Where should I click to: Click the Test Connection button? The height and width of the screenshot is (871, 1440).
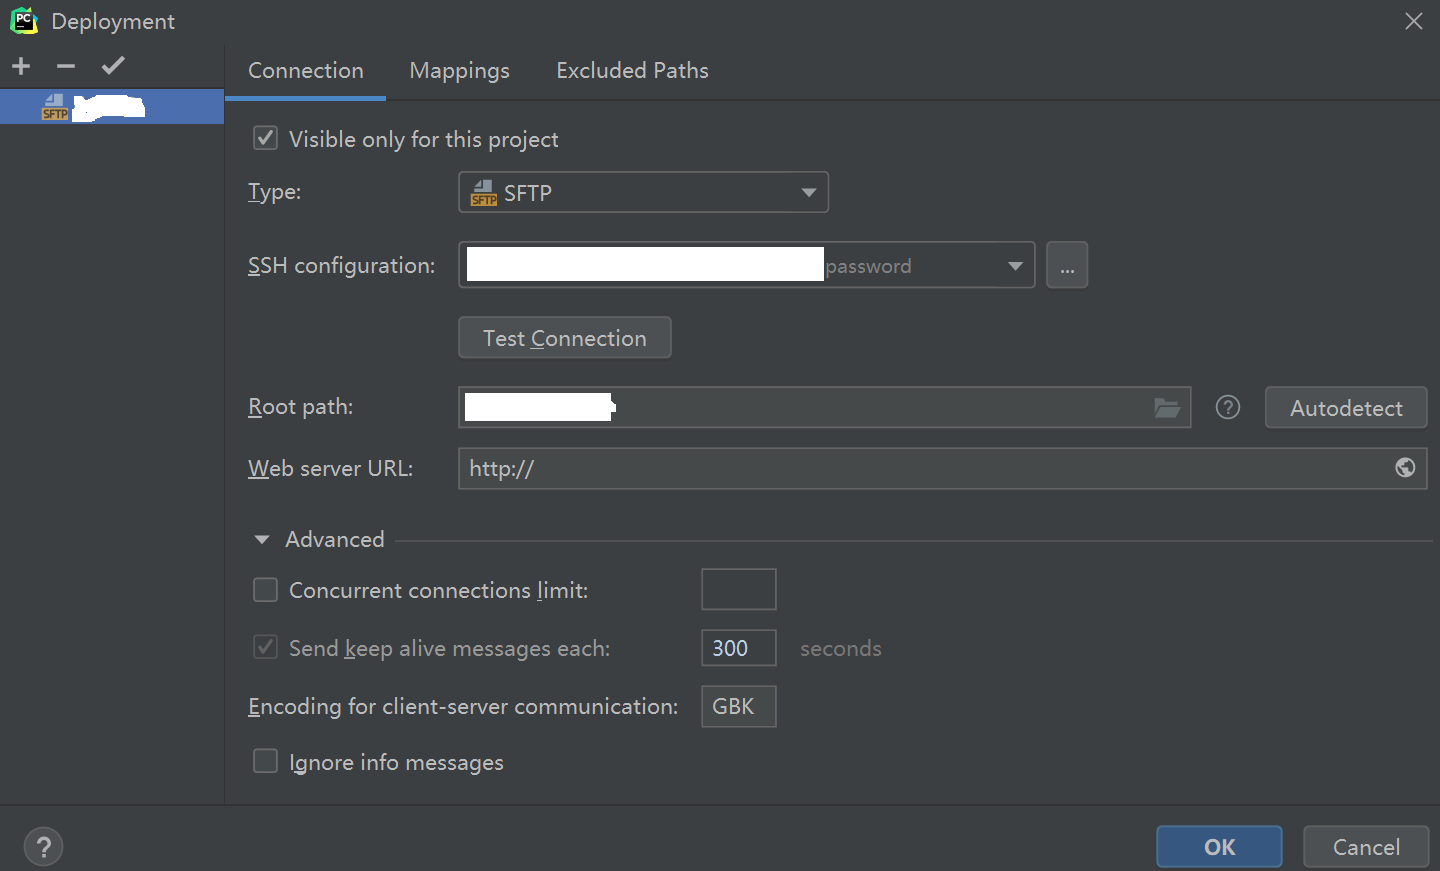coord(564,338)
